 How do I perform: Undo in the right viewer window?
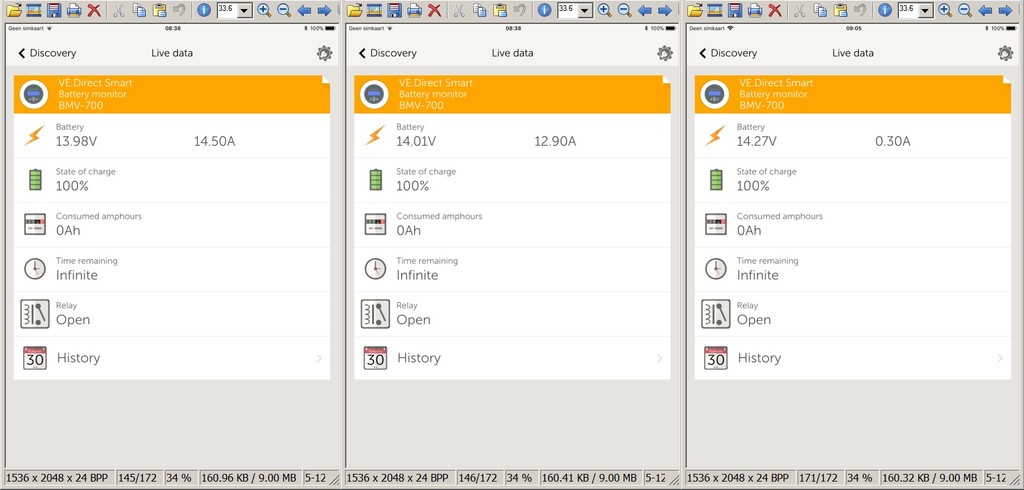pos(860,10)
